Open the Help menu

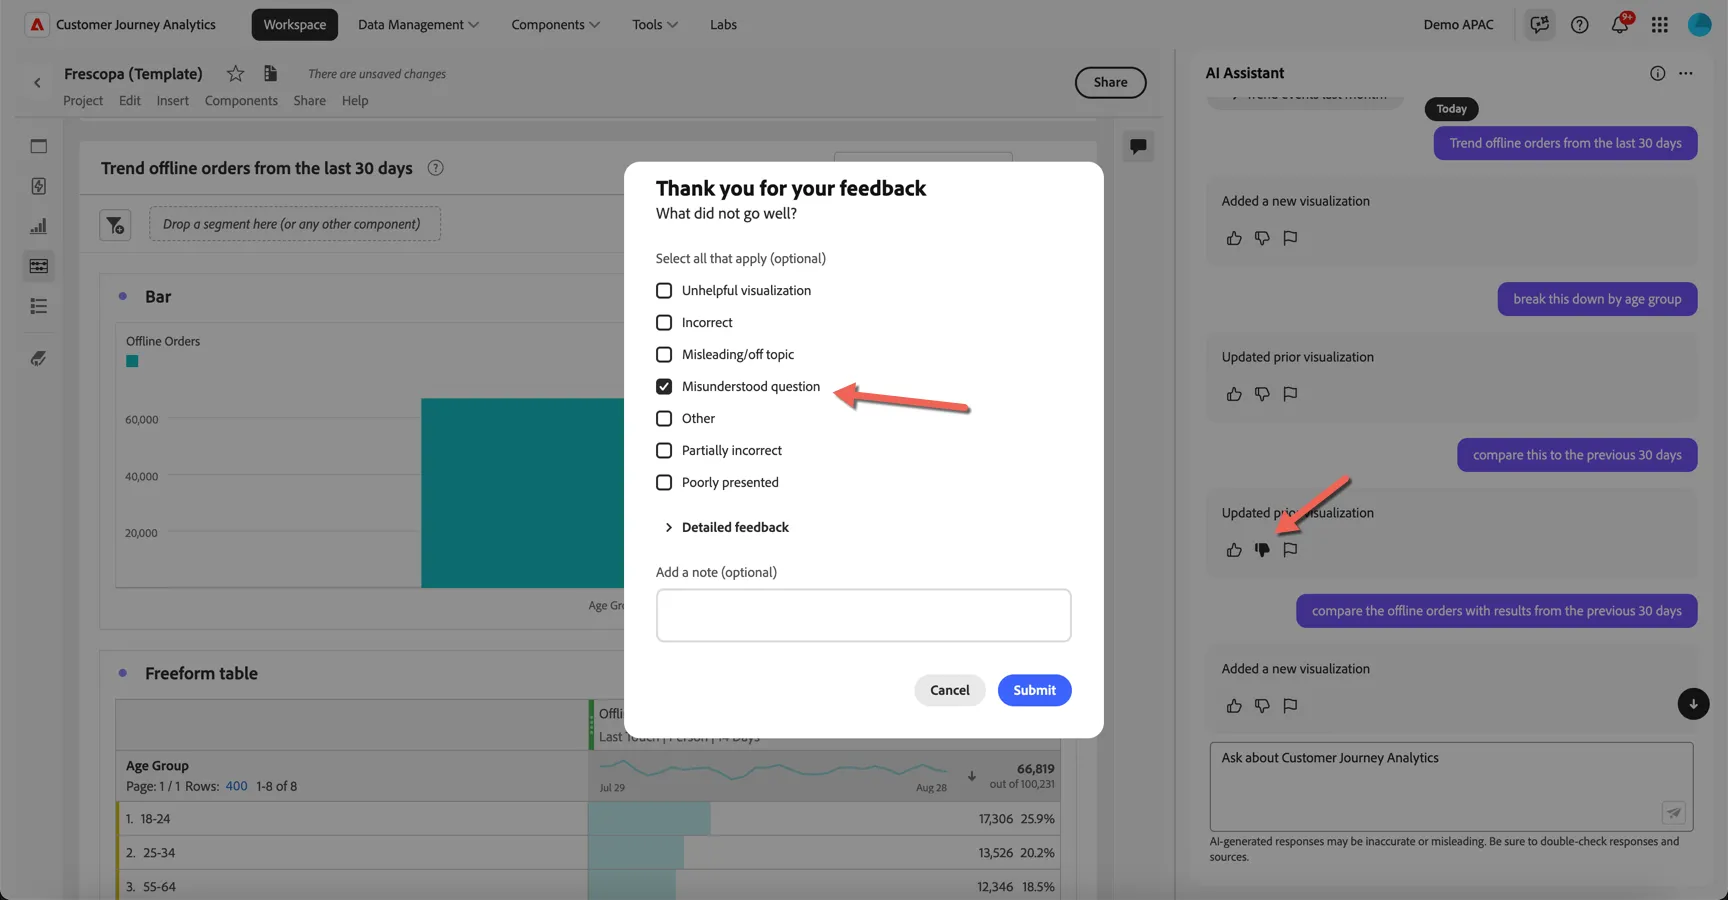[355, 100]
